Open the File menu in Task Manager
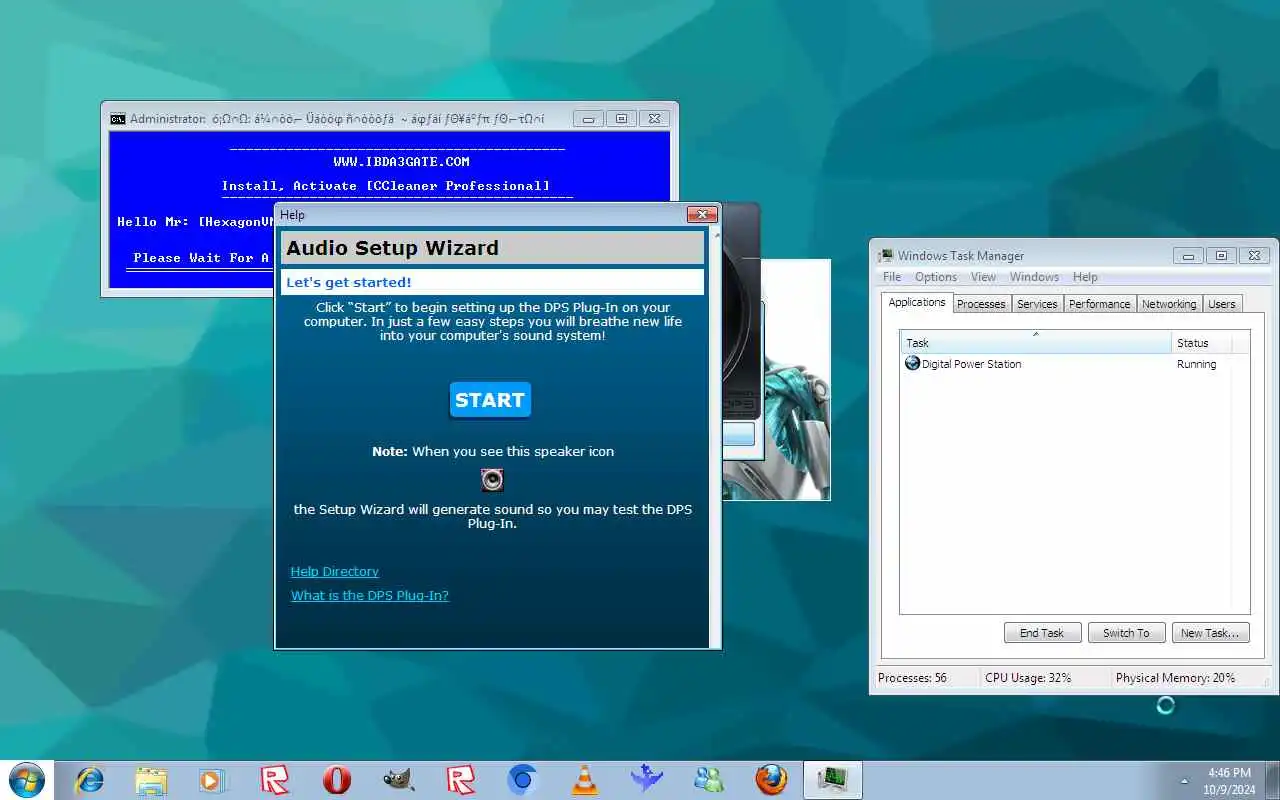 [892, 277]
